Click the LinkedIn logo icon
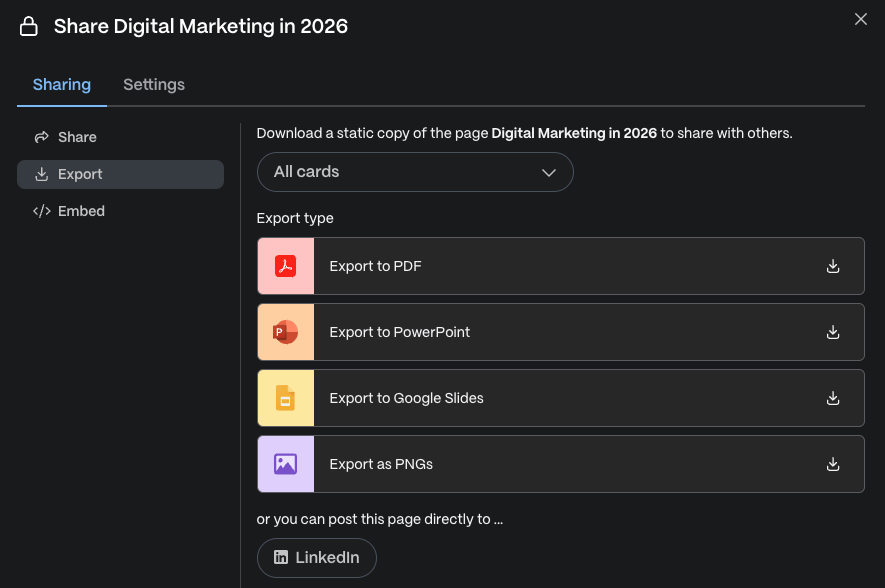This screenshot has width=885, height=588. [x=281, y=558]
